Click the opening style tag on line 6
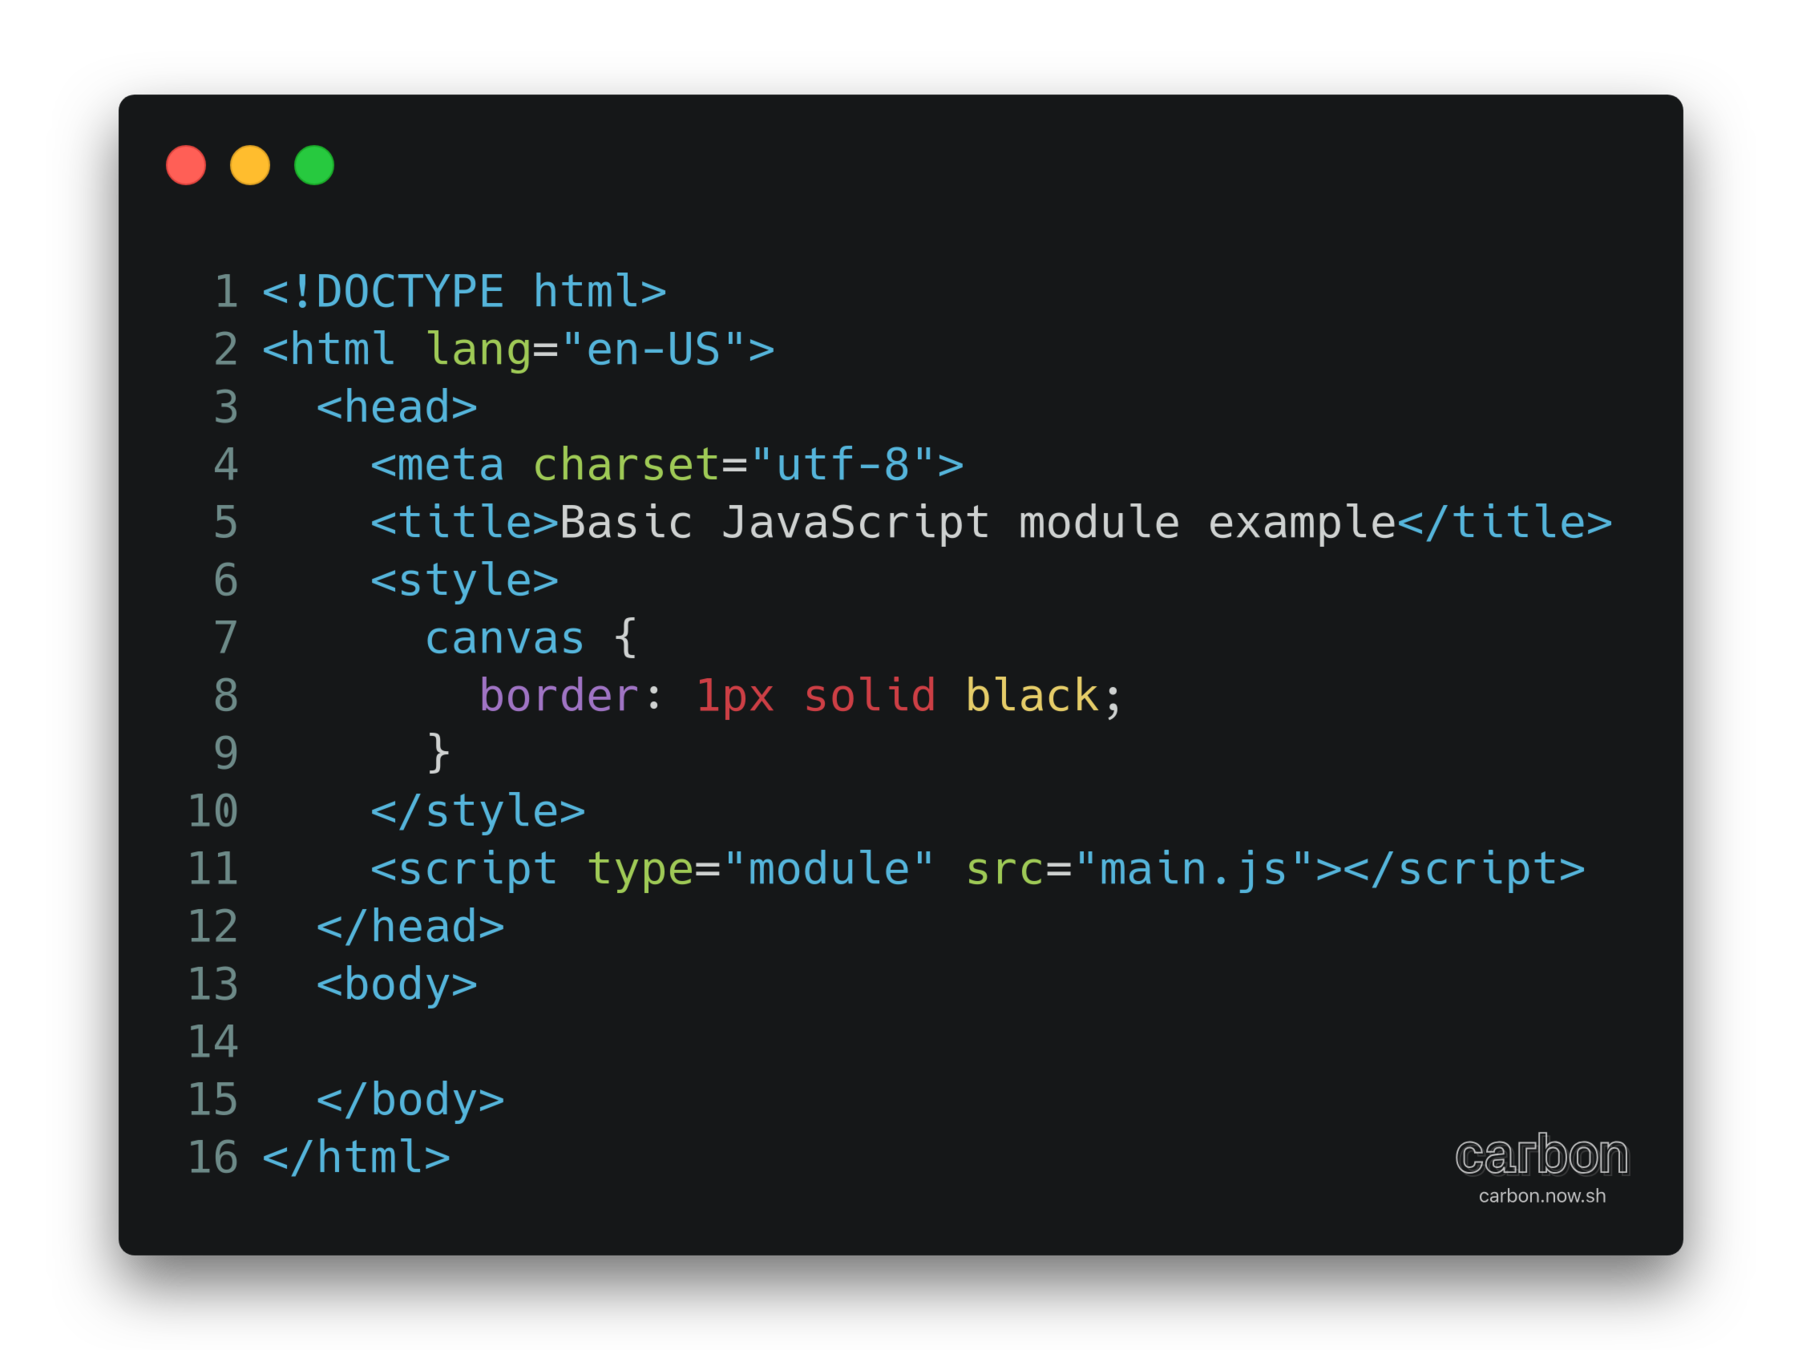1802x1350 pixels. pyautogui.click(x=464, y=581)
